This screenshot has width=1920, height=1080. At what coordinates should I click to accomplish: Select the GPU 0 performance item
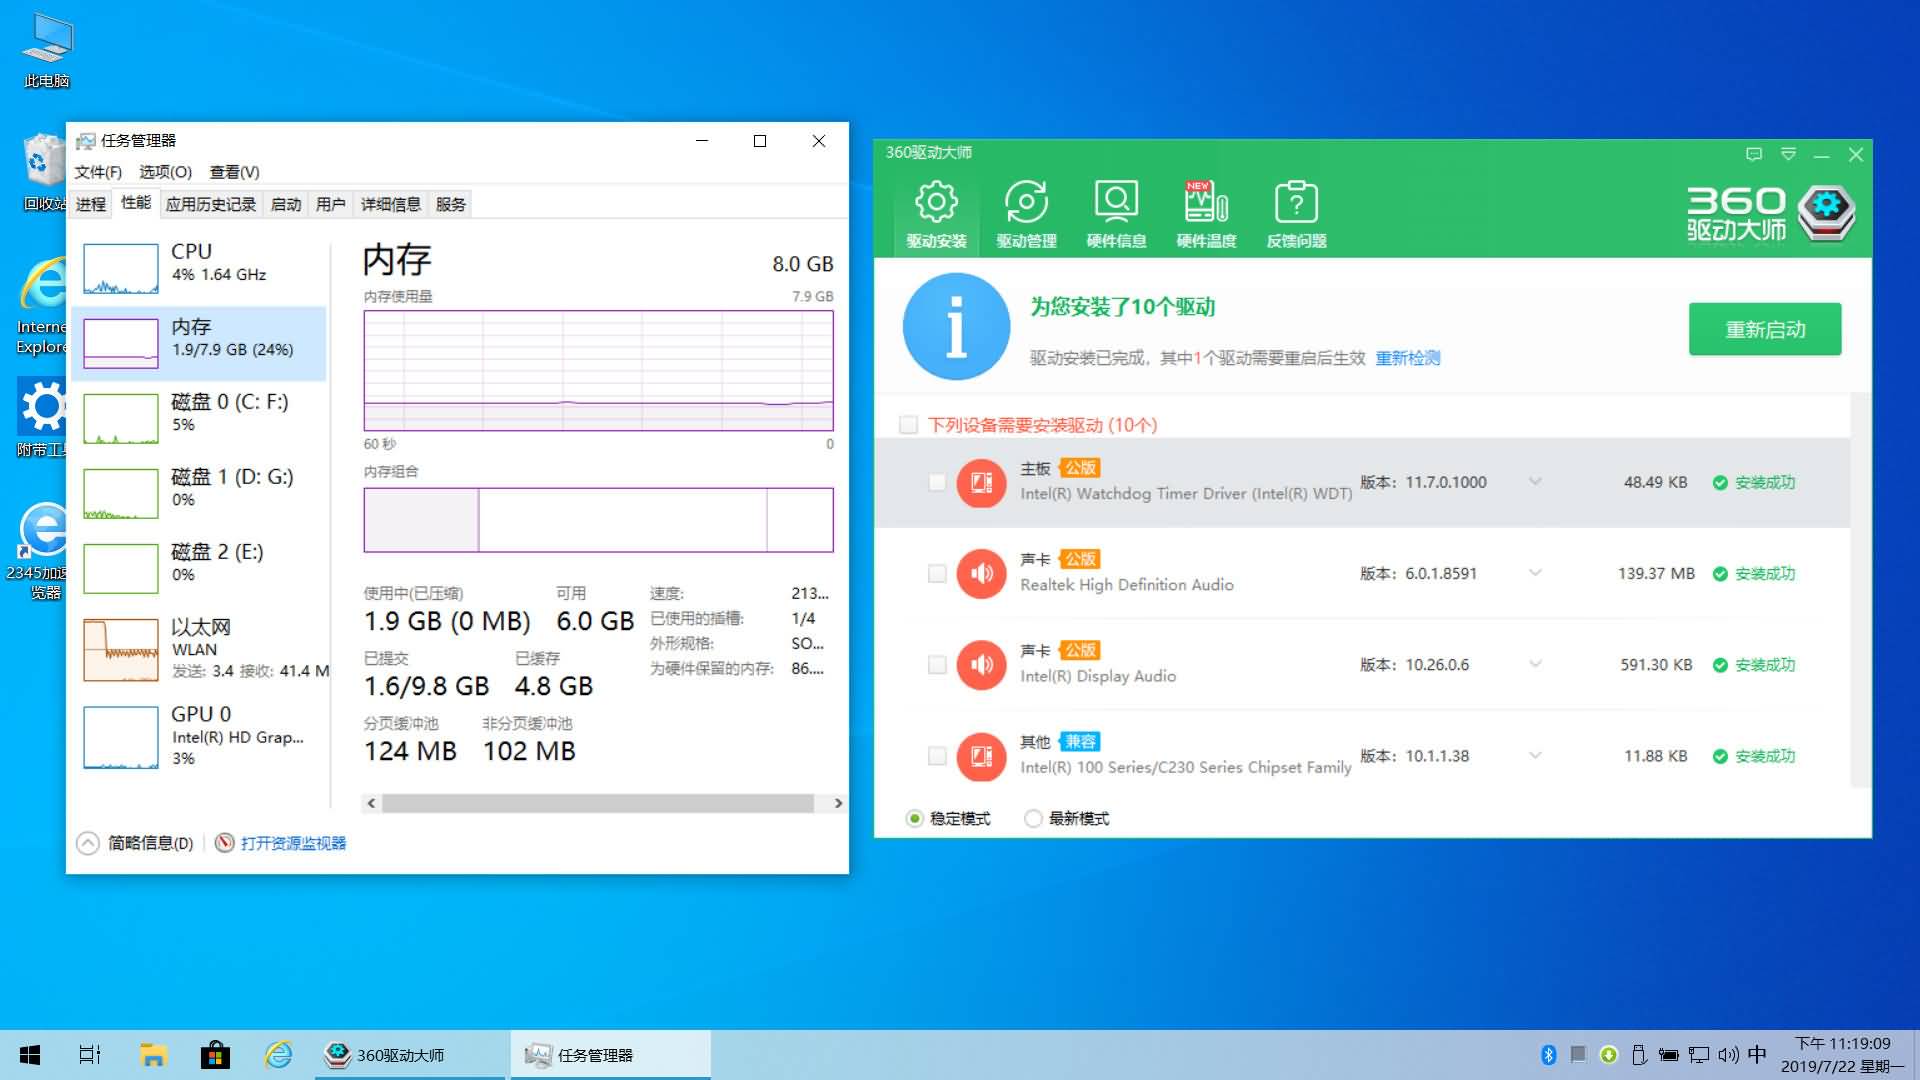tap(200, 736)
